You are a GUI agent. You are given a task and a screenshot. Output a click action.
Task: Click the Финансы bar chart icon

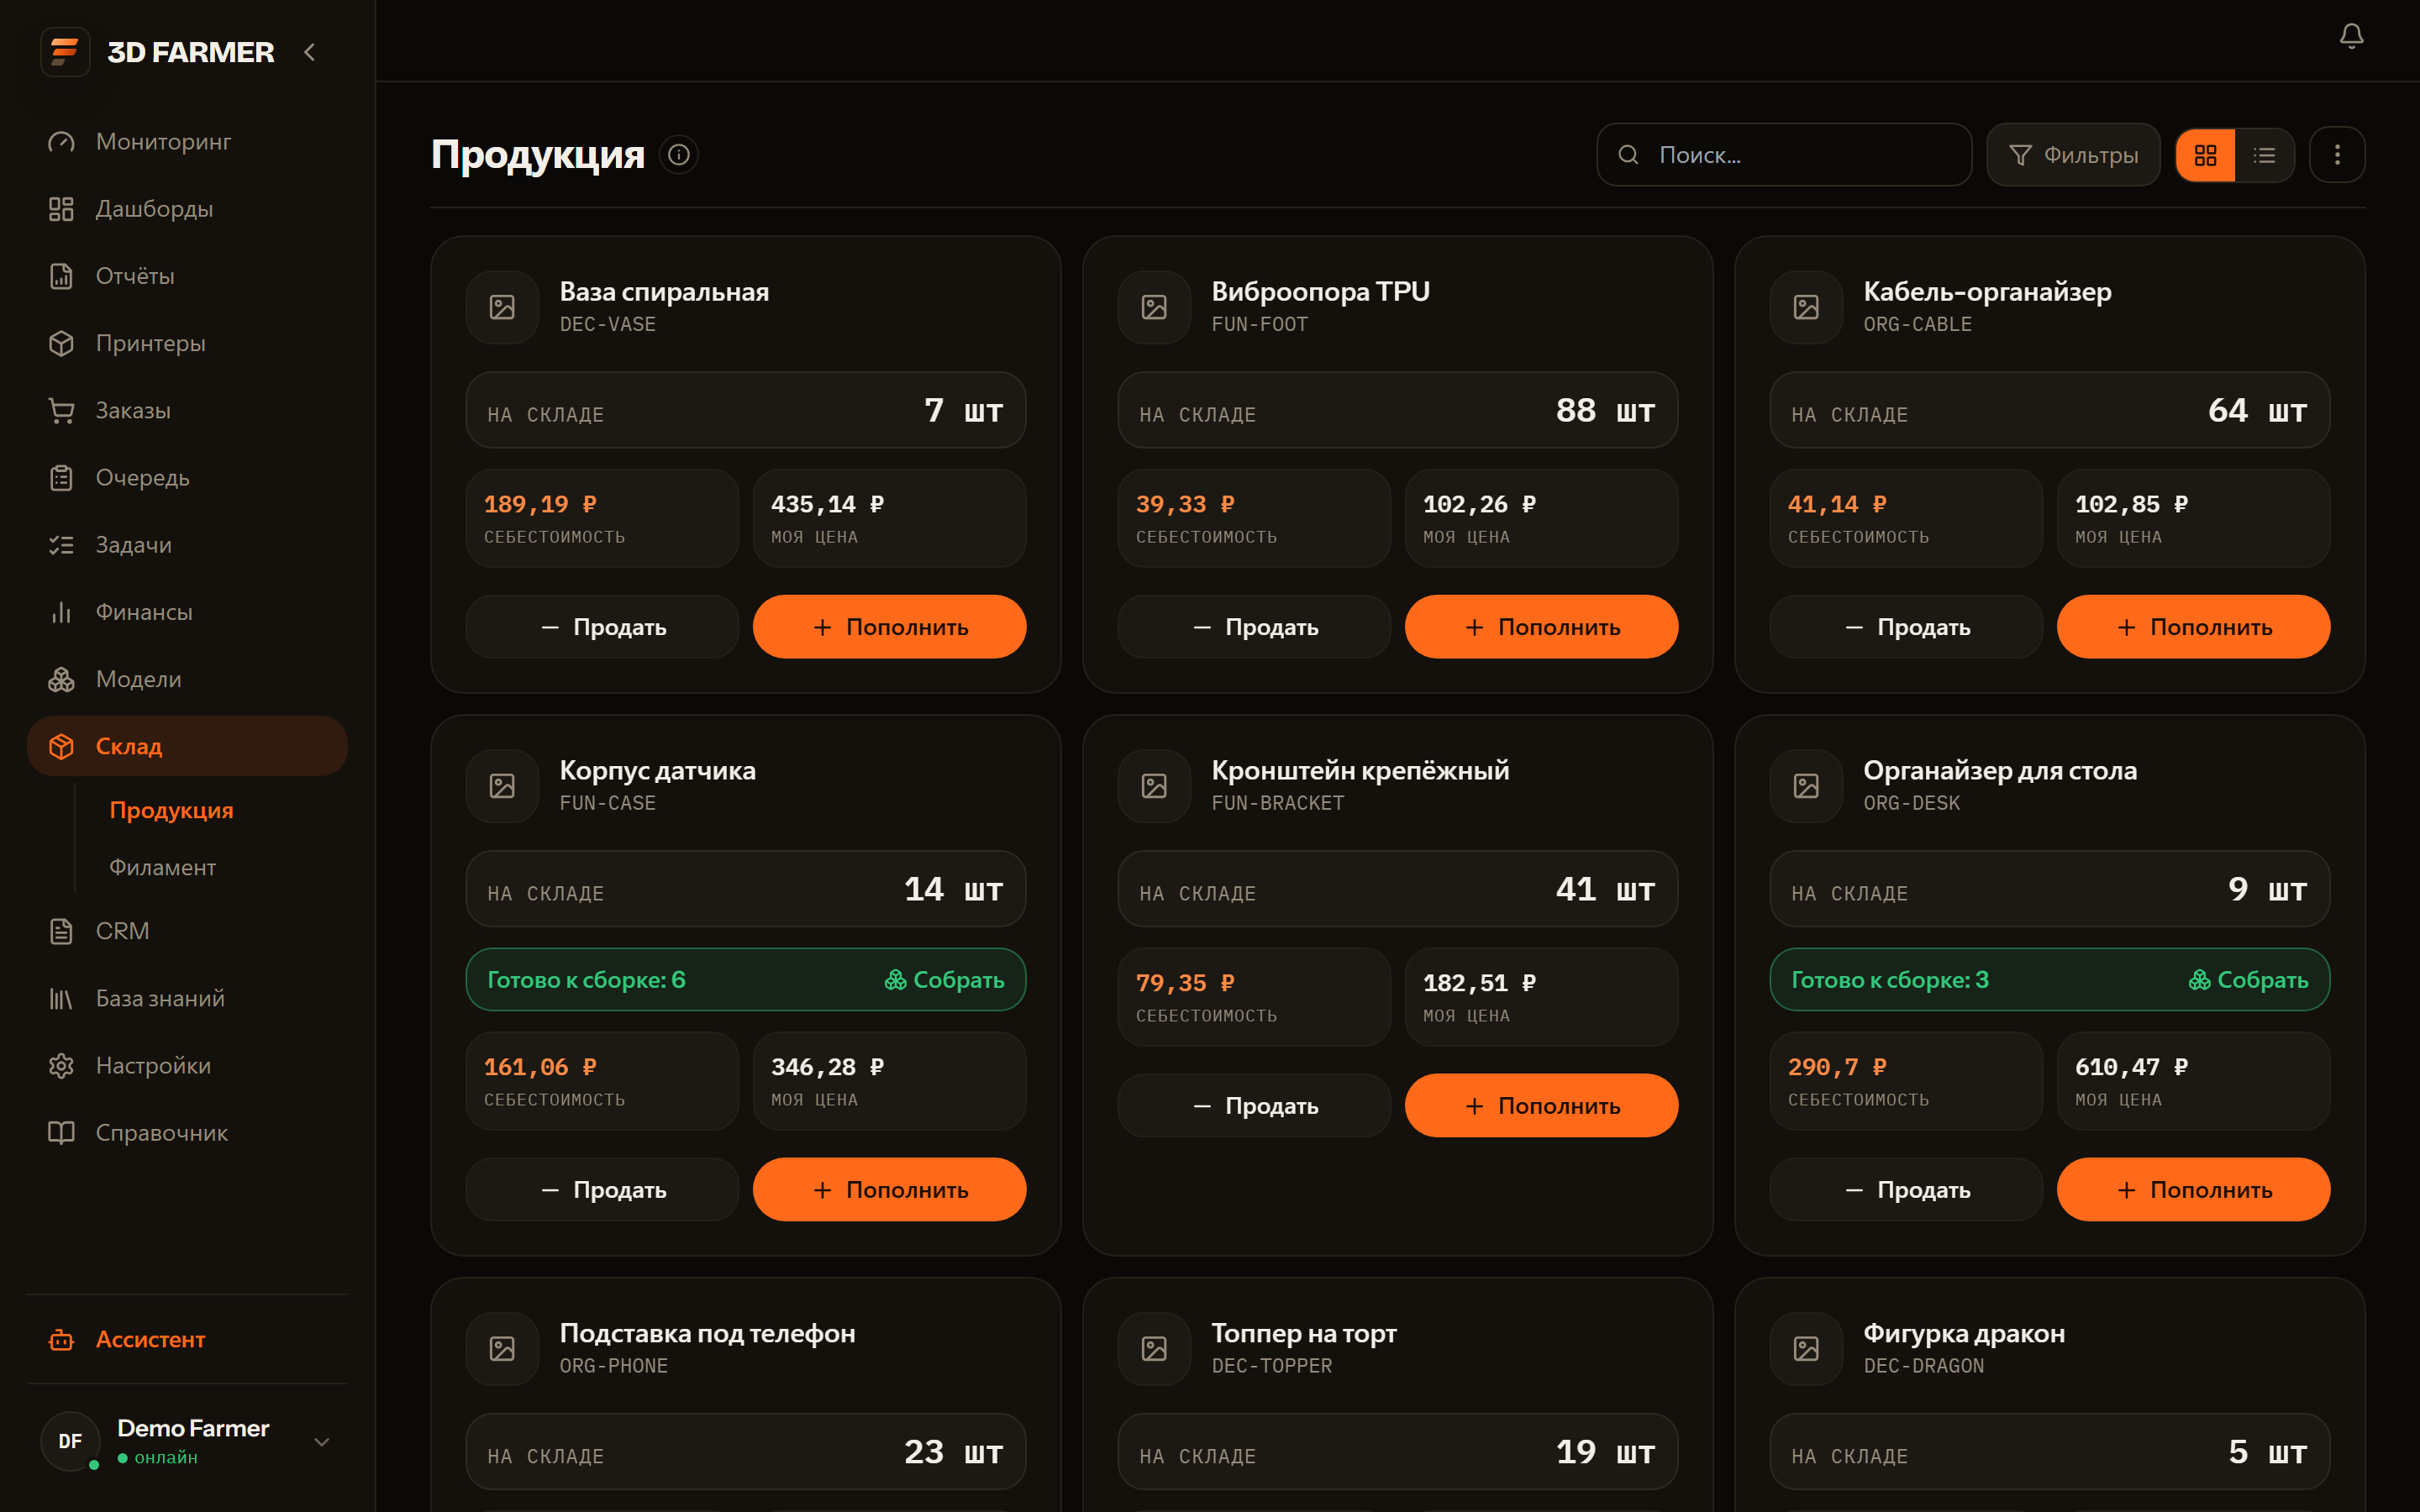[x=61, y=612]
